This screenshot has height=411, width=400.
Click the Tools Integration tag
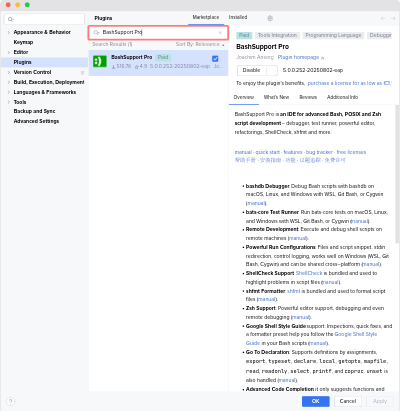(277, 35)
